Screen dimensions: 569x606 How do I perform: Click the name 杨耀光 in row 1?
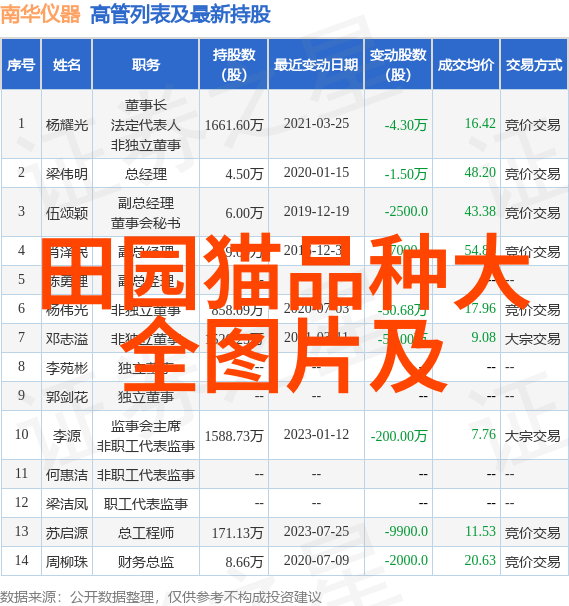click(x=67, y=125)
